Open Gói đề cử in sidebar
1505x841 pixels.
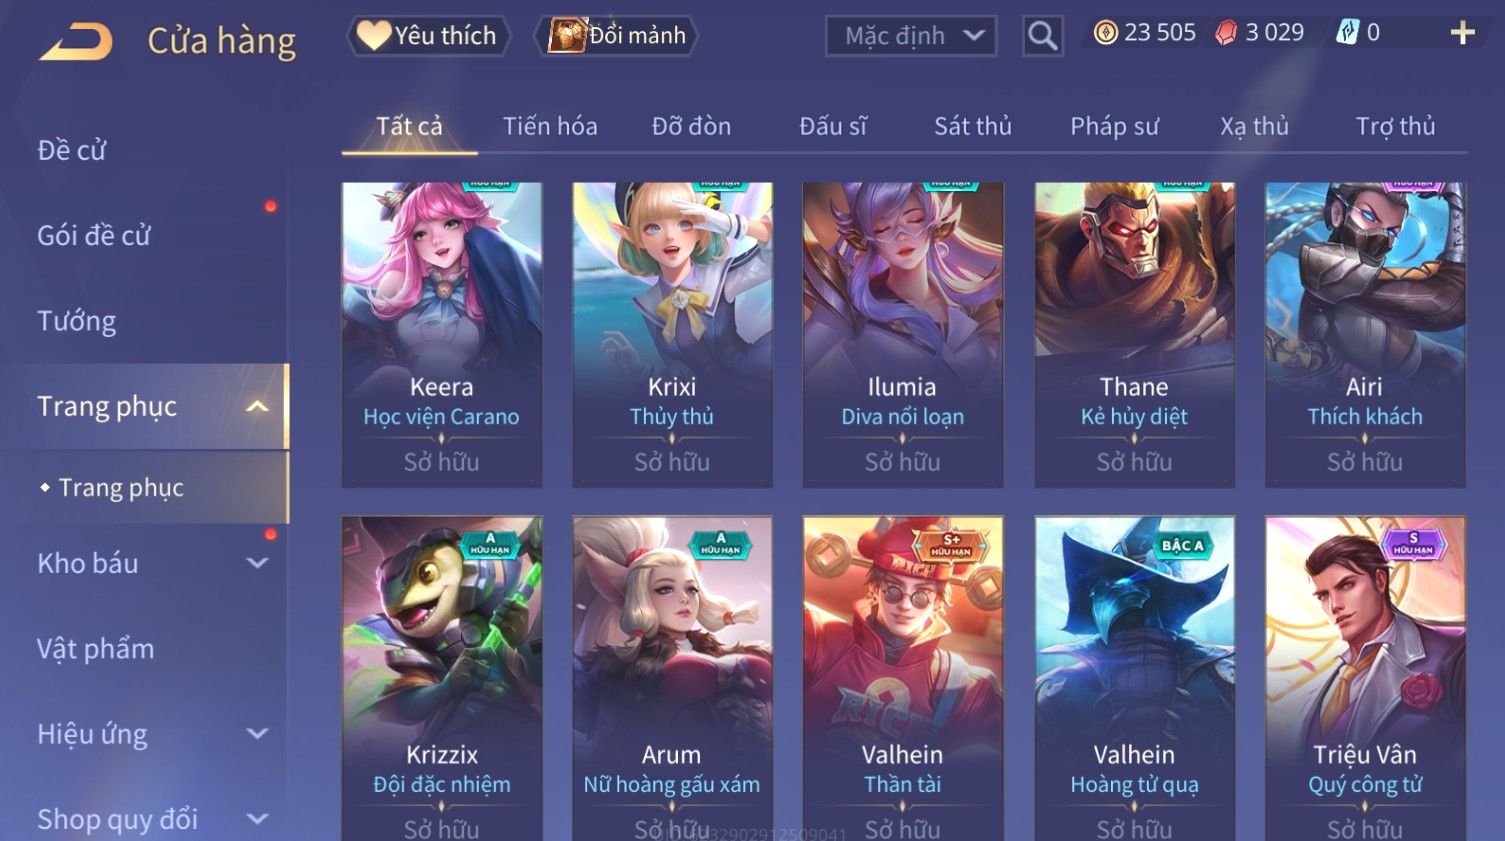coord(94,235)
